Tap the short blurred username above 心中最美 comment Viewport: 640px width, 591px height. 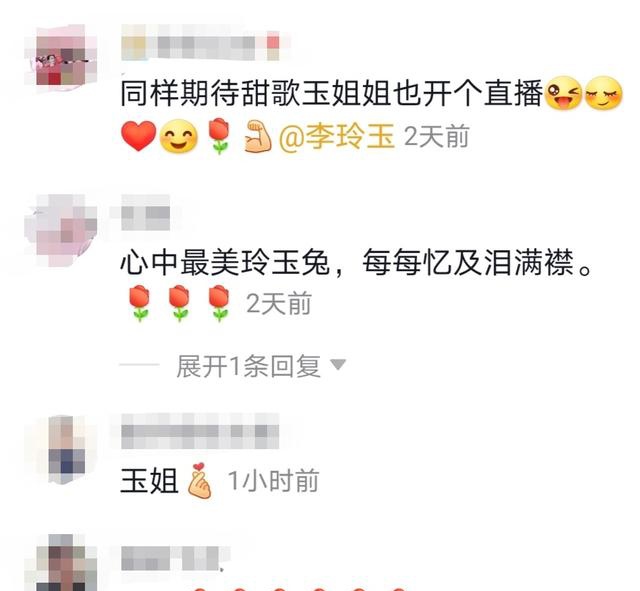146,213
